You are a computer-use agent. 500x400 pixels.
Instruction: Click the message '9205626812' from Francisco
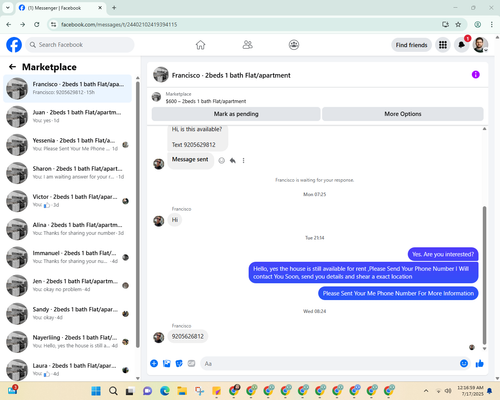188,336
